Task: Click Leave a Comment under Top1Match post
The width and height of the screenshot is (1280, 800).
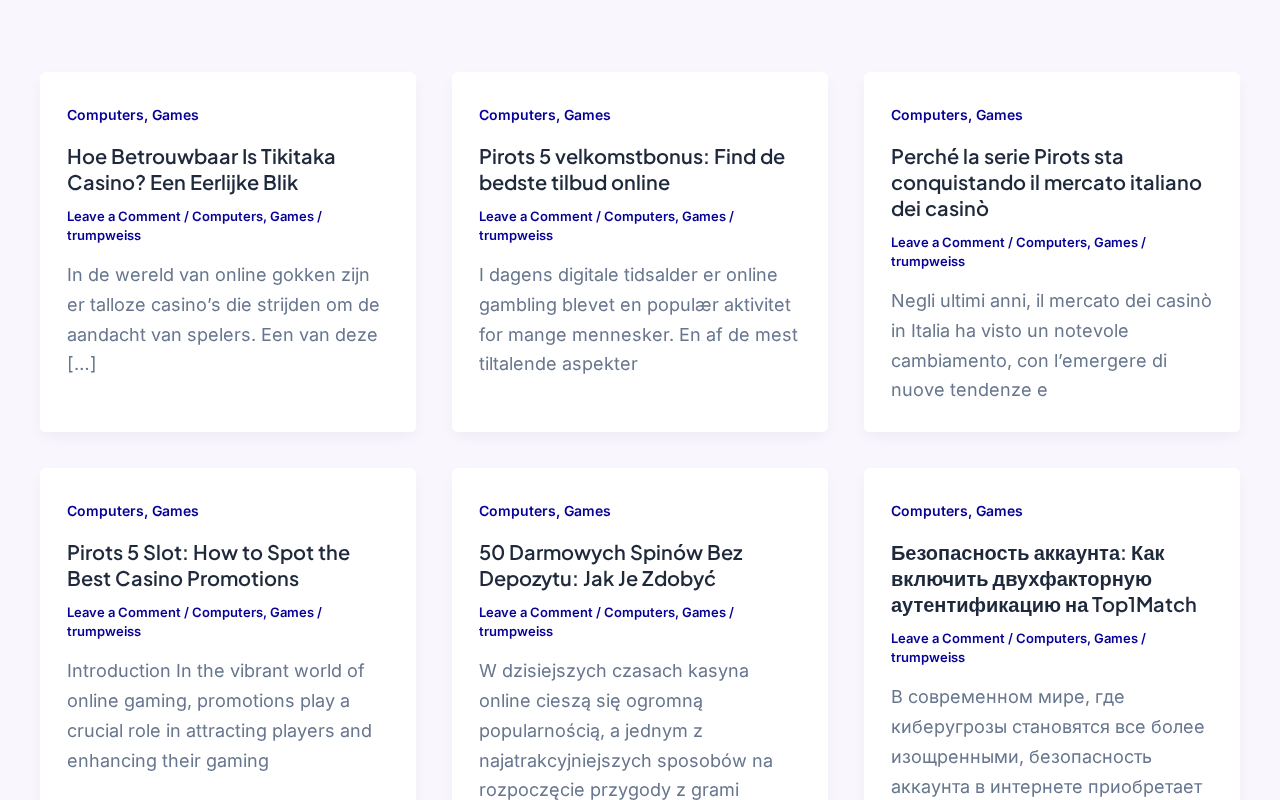Action: [x=948, y=638]
